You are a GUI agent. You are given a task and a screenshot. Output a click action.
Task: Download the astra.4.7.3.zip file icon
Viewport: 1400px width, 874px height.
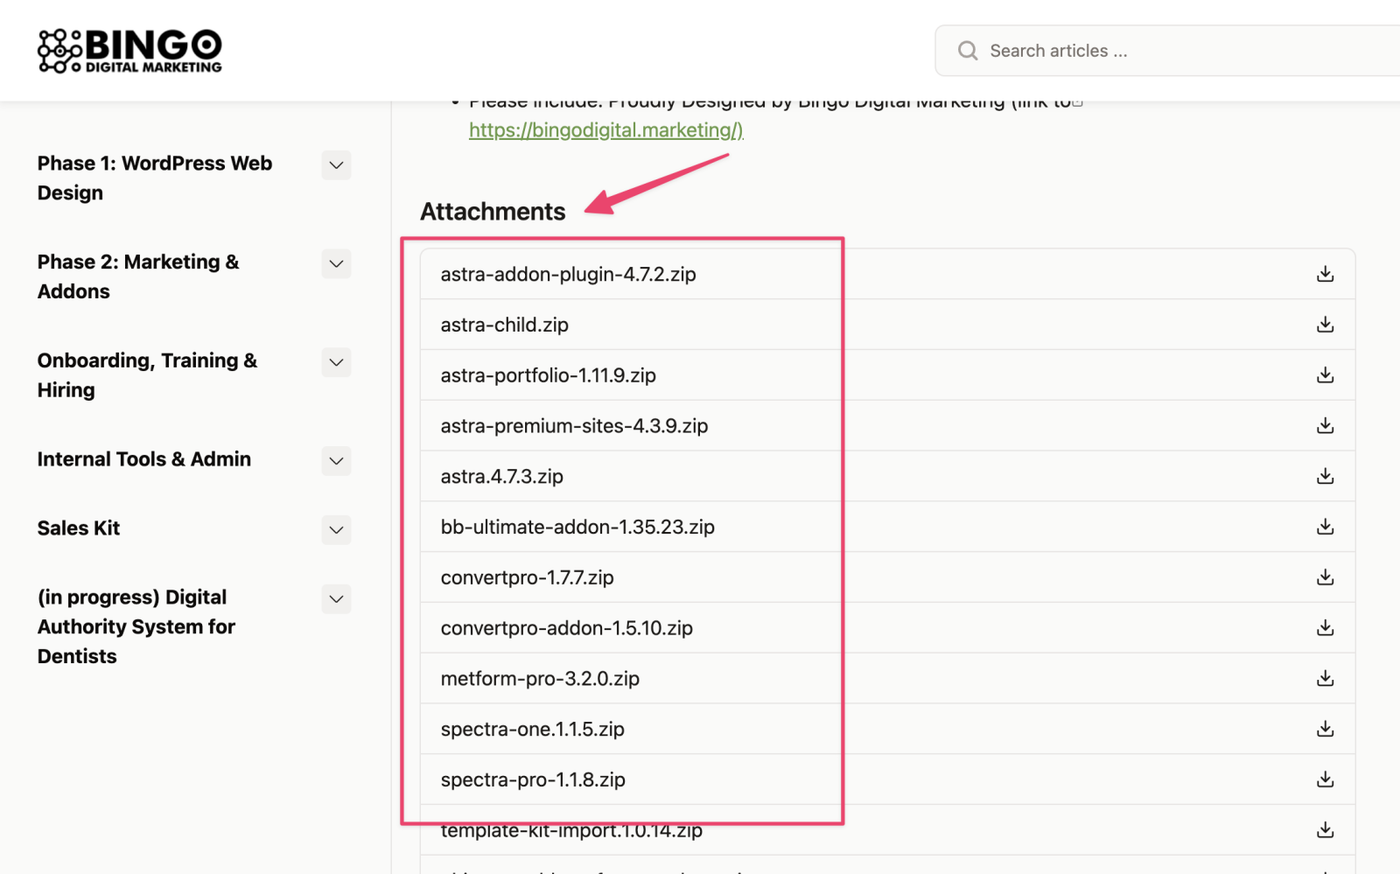click(x=1325, y=476)
